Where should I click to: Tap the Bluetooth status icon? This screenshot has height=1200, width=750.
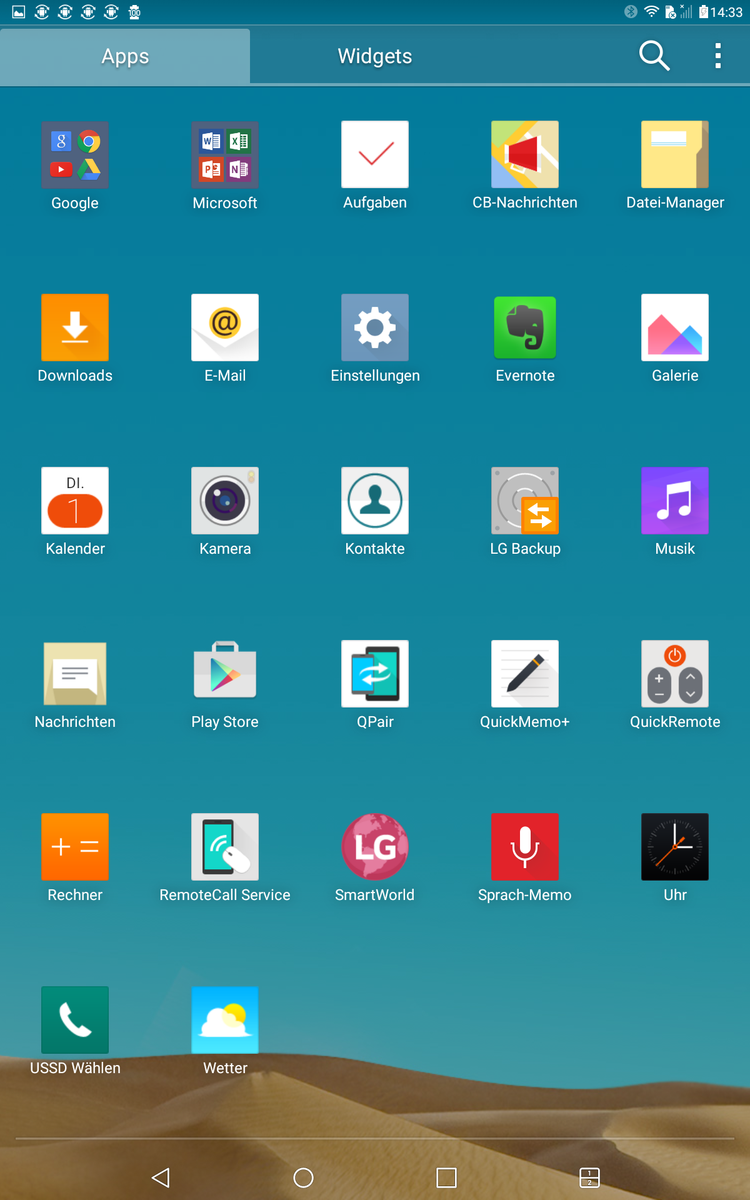pos(631,12)
